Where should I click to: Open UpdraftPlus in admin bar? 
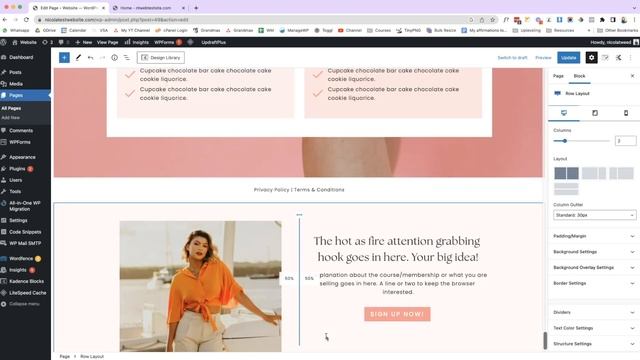(213, 42)
